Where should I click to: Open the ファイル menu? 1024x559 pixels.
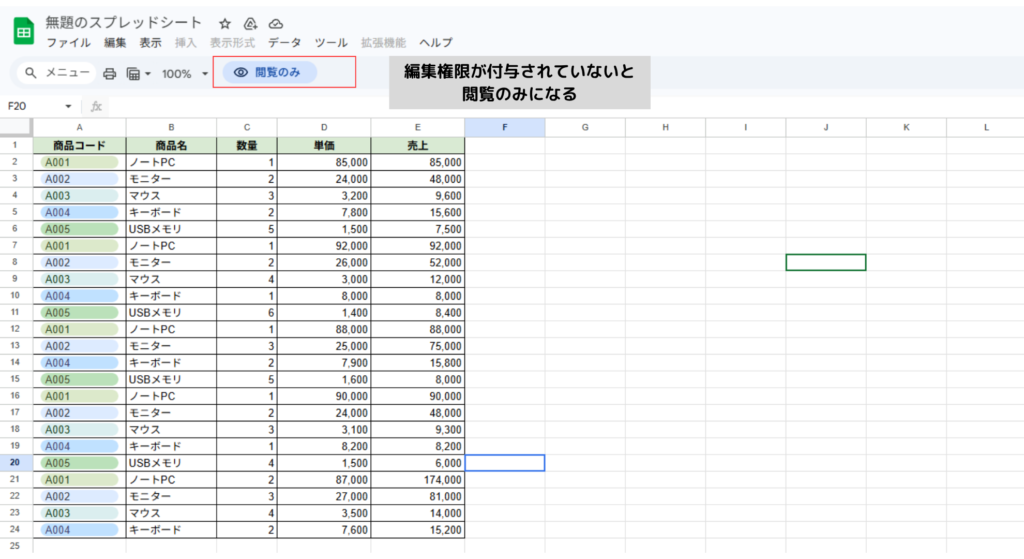(x=69, y=43)
